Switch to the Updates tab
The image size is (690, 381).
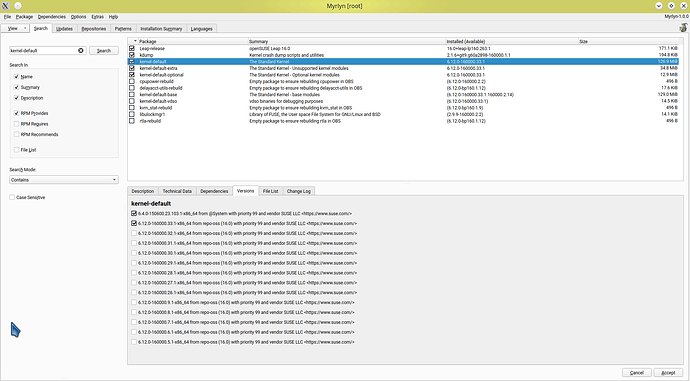tap(64, 29)
